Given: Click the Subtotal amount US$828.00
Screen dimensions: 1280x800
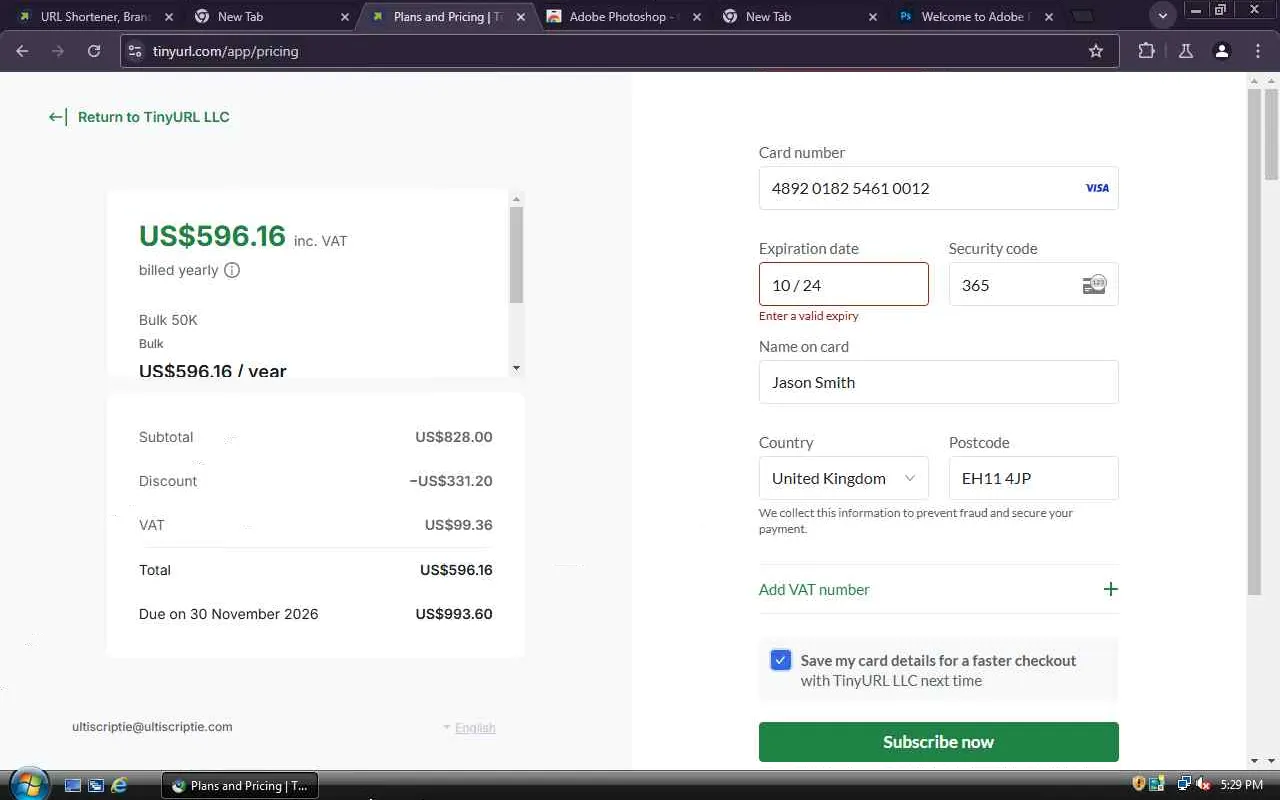Looking at the screenshot, I should pos(454,437).
